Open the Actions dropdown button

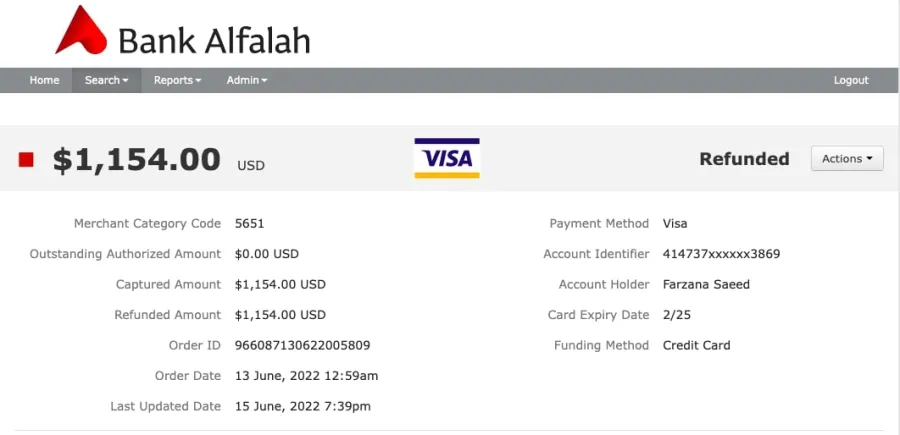click(x=847, y=158)
